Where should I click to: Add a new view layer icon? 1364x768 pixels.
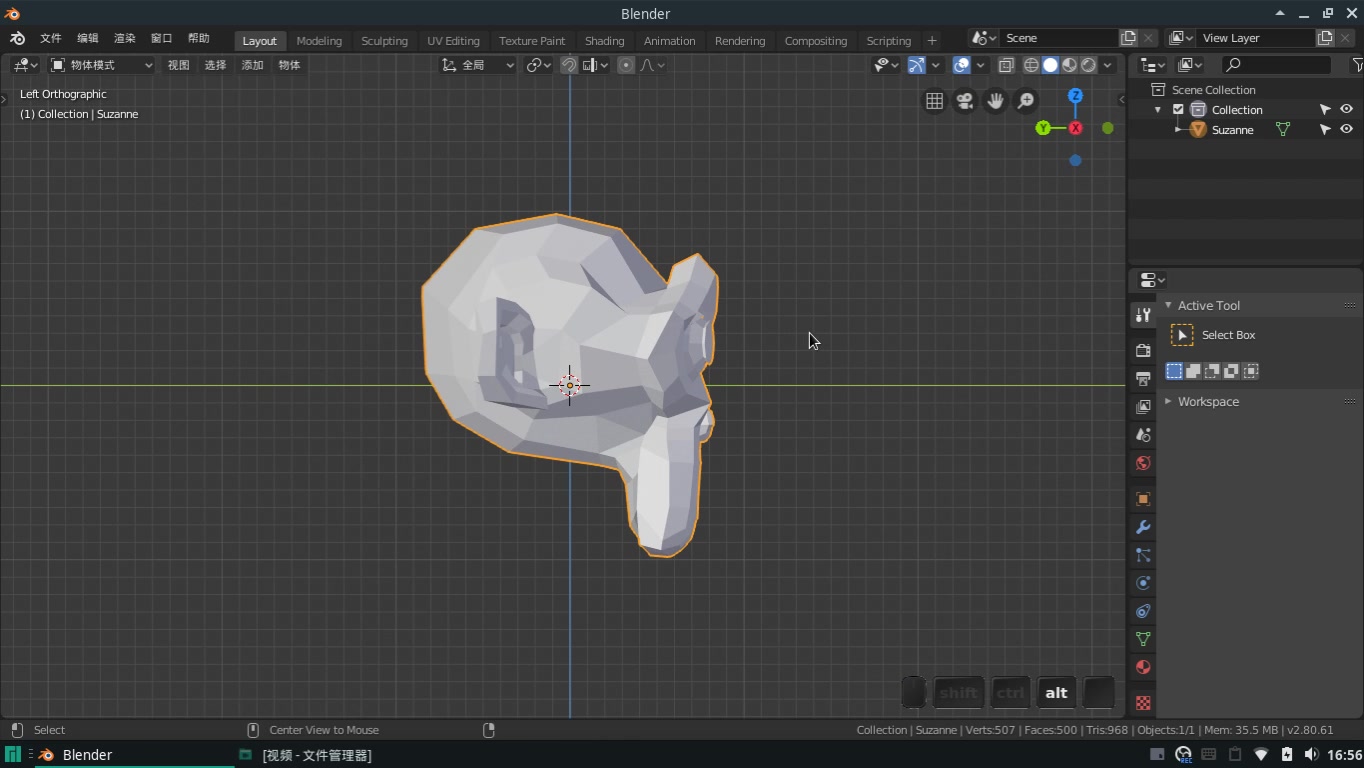tap(1325, 38)
